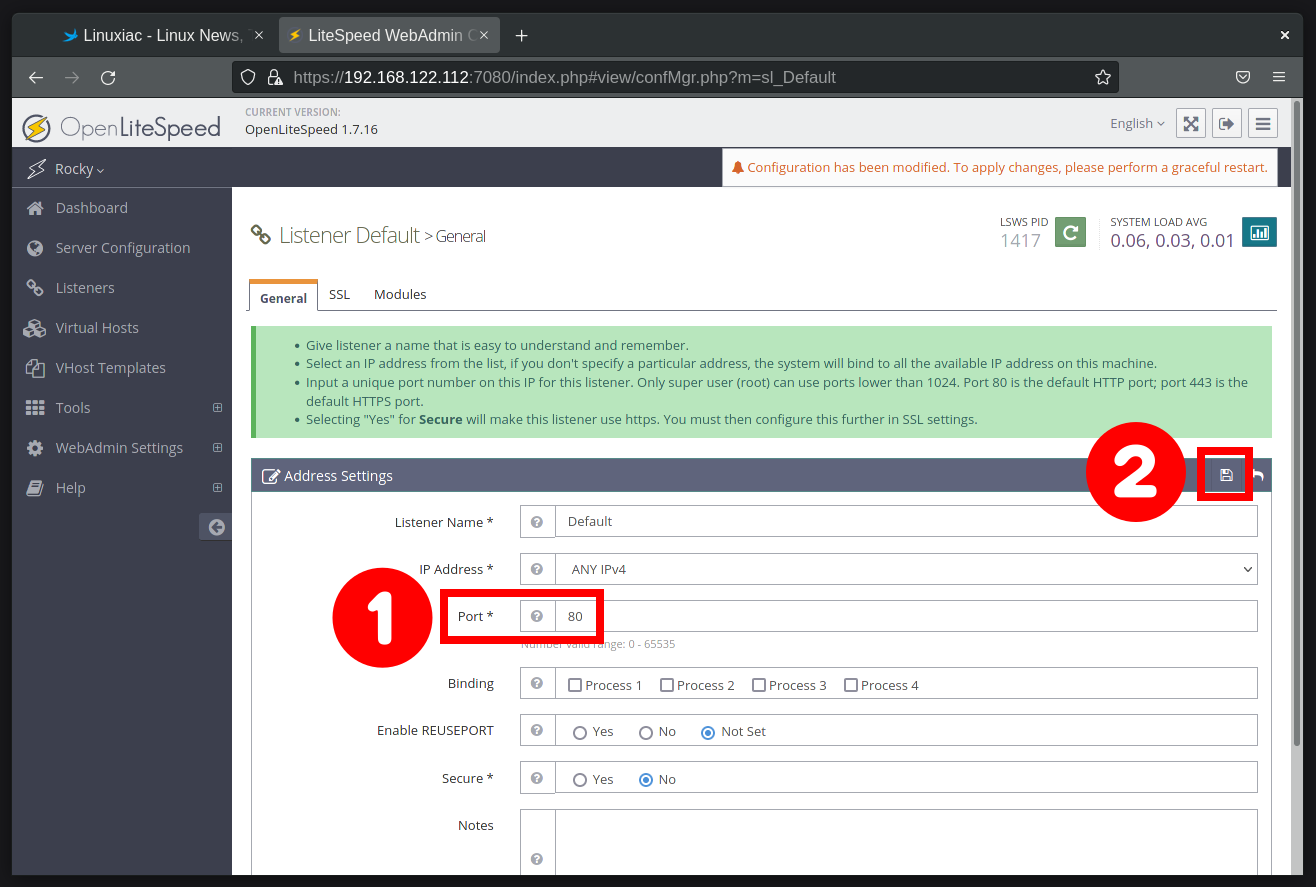This screenshot has height=887, width=1316.
Task: Click the padlock site security icon
Action: point(274,77)
